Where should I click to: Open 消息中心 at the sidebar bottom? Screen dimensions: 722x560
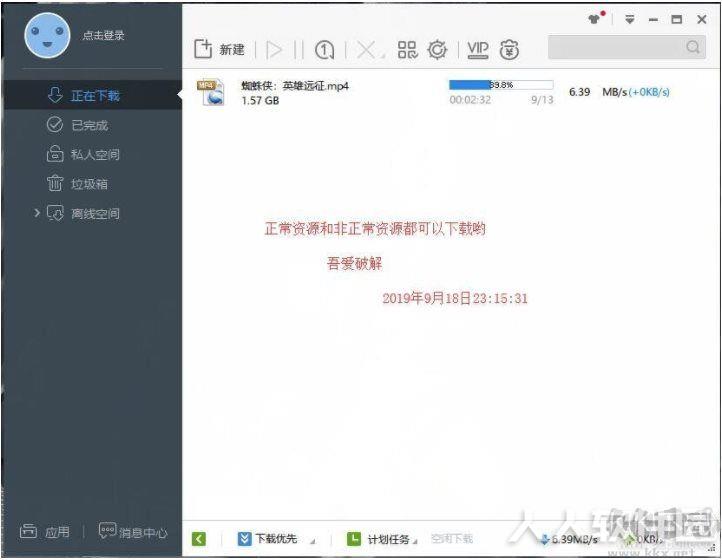(x=133, y=532)
